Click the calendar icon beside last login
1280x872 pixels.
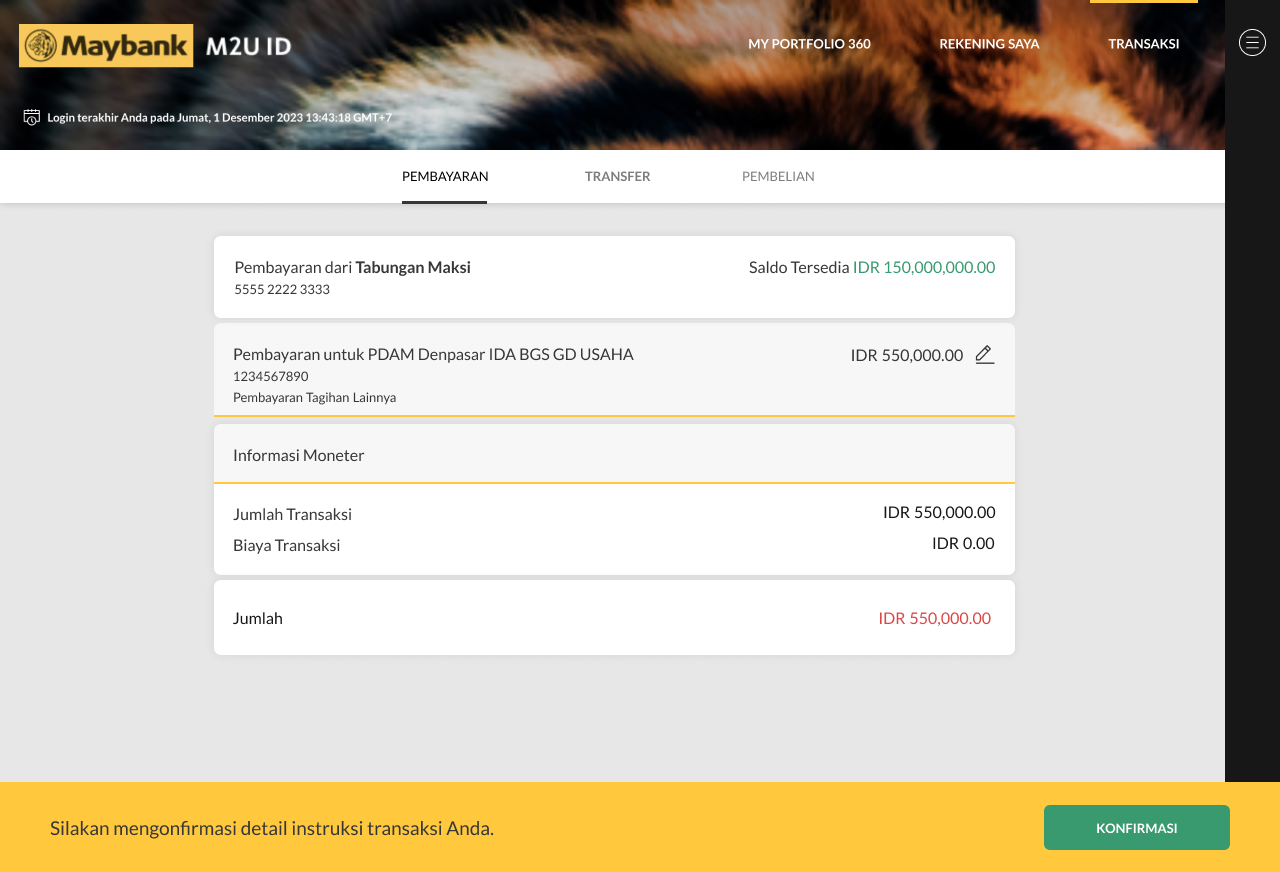[x=32, y=117]
